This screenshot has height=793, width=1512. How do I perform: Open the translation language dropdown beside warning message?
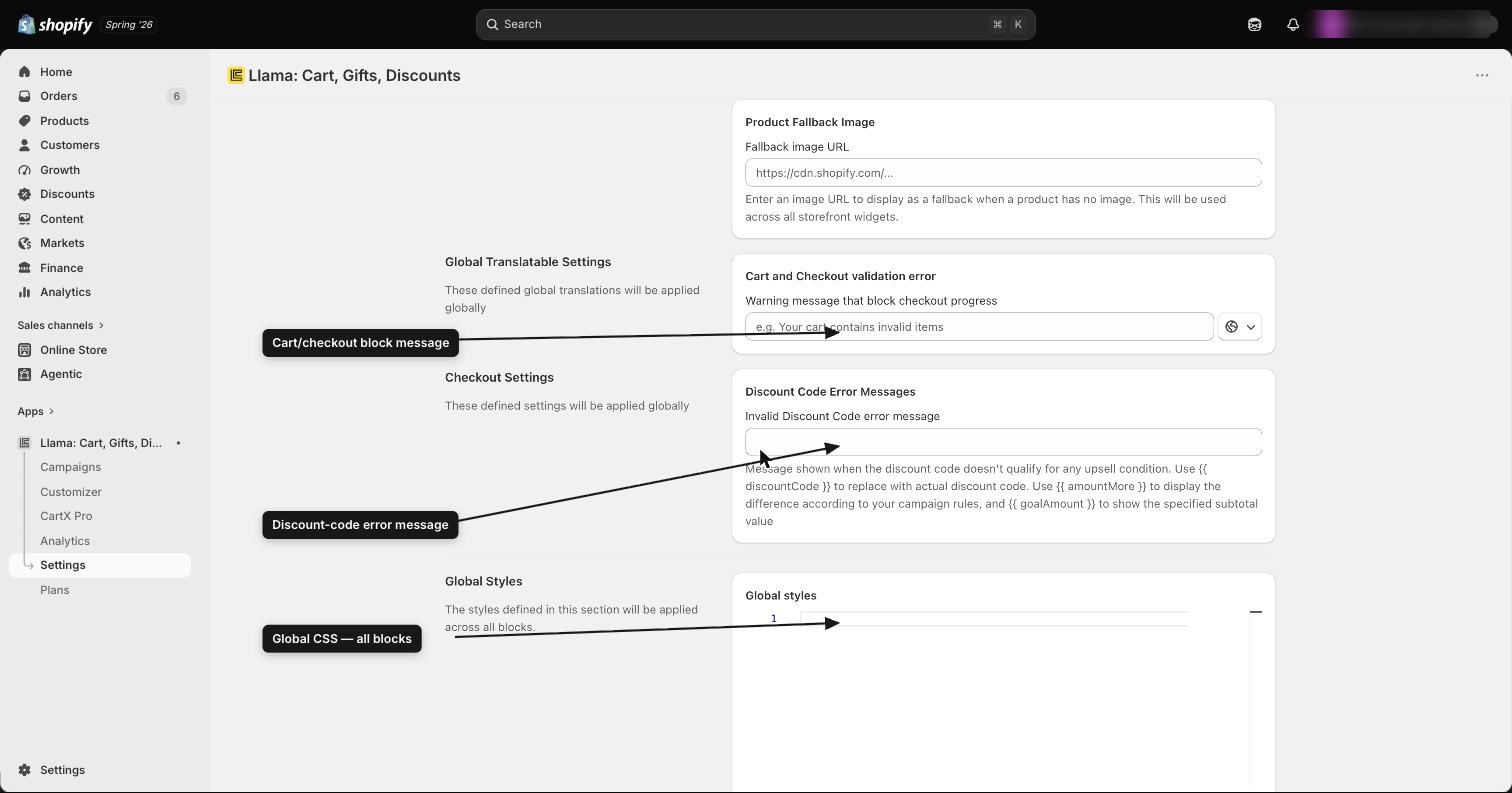pyautogui.click(x=1240, y=327)
